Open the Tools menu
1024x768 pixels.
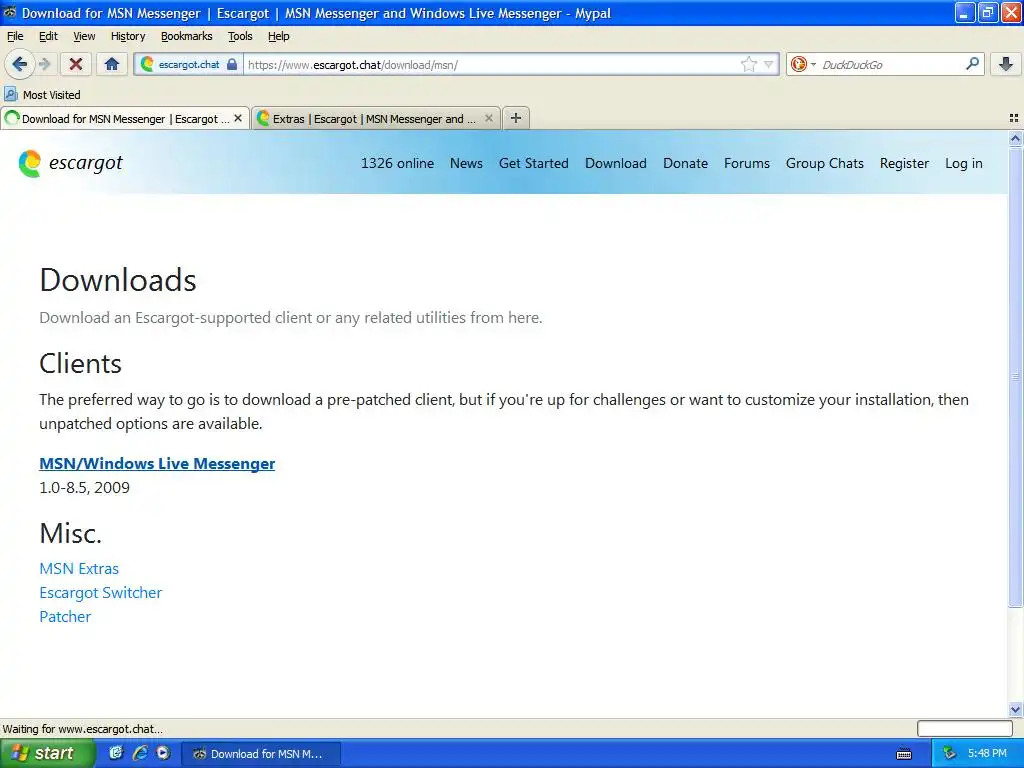coord(240,36)
